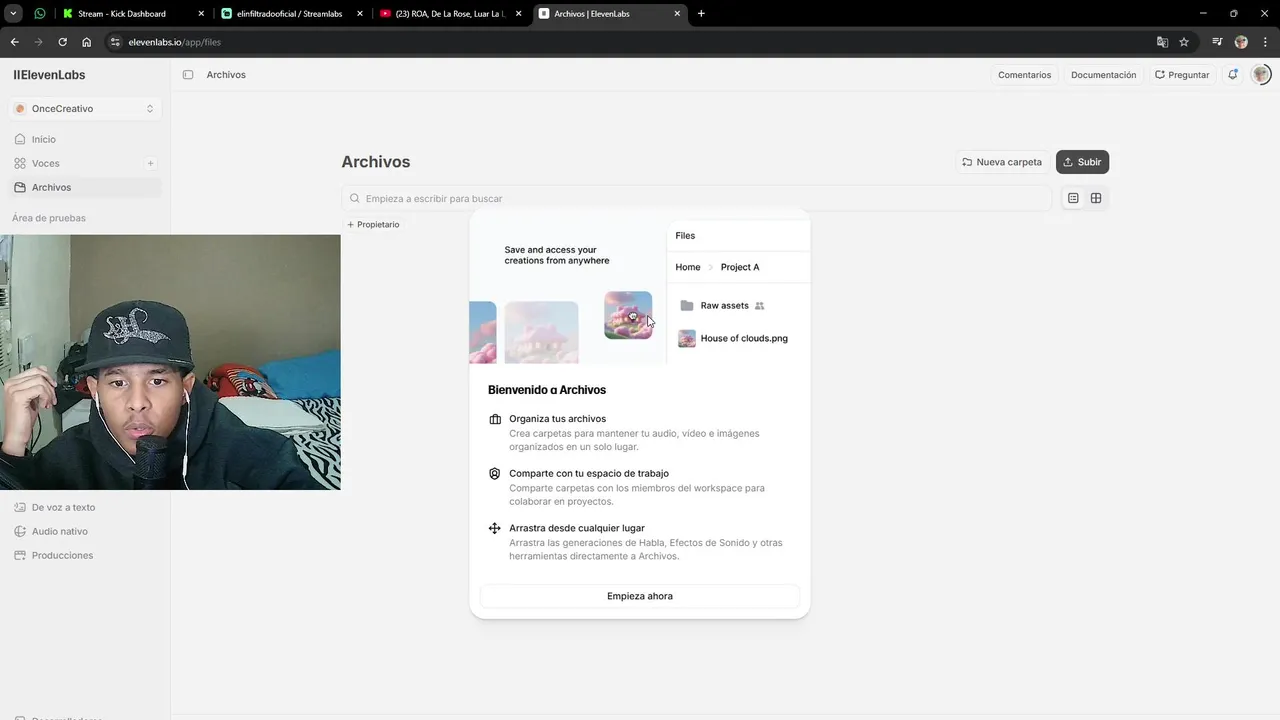Open the Chrome three-dot menu
The height and width of the screenshot is (720, 1280).
1265,42
